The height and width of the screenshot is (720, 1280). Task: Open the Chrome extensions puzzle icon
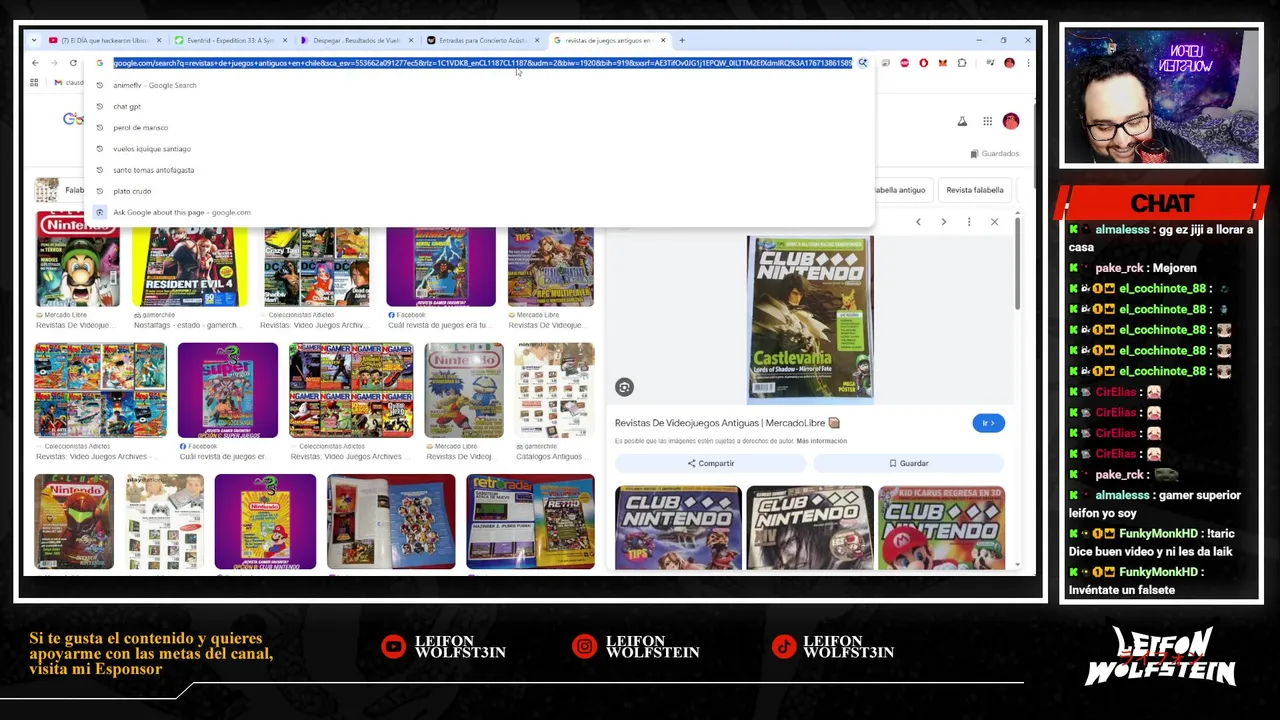[962, 63]
